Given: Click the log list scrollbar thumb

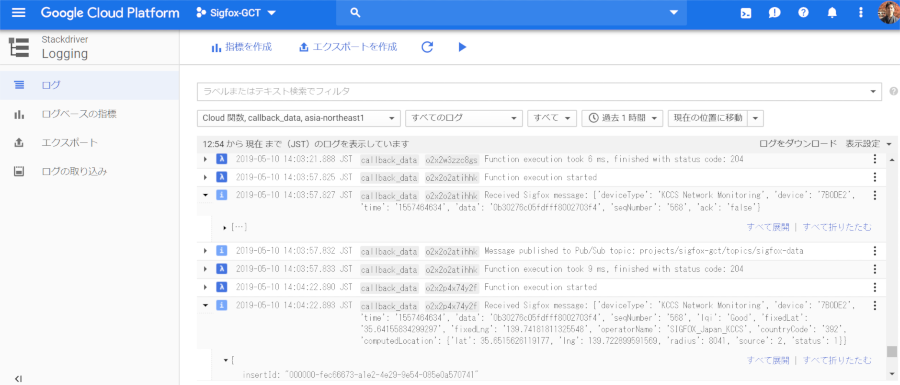Looking at the screenshot, I should pyautogui.click(x=891, y=351).
